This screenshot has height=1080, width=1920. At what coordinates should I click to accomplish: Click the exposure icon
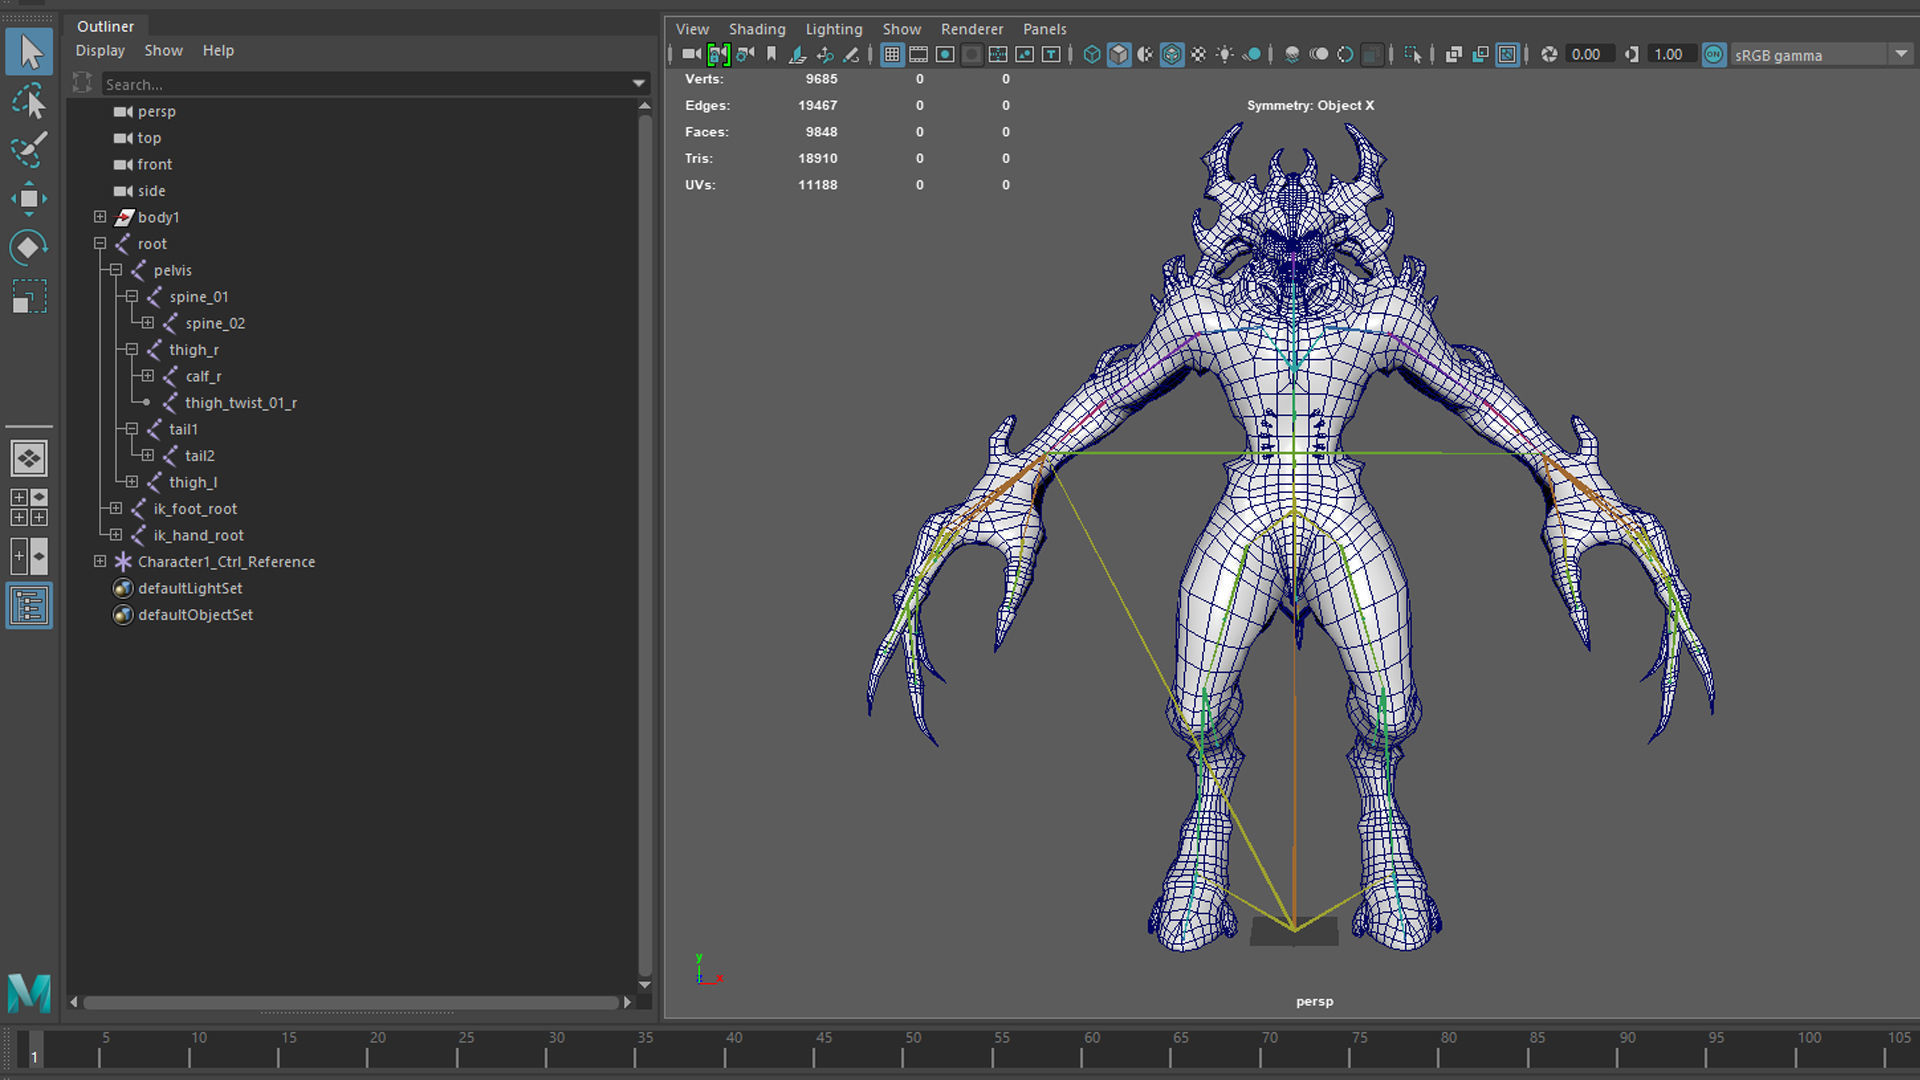[x=1549, y=54]
